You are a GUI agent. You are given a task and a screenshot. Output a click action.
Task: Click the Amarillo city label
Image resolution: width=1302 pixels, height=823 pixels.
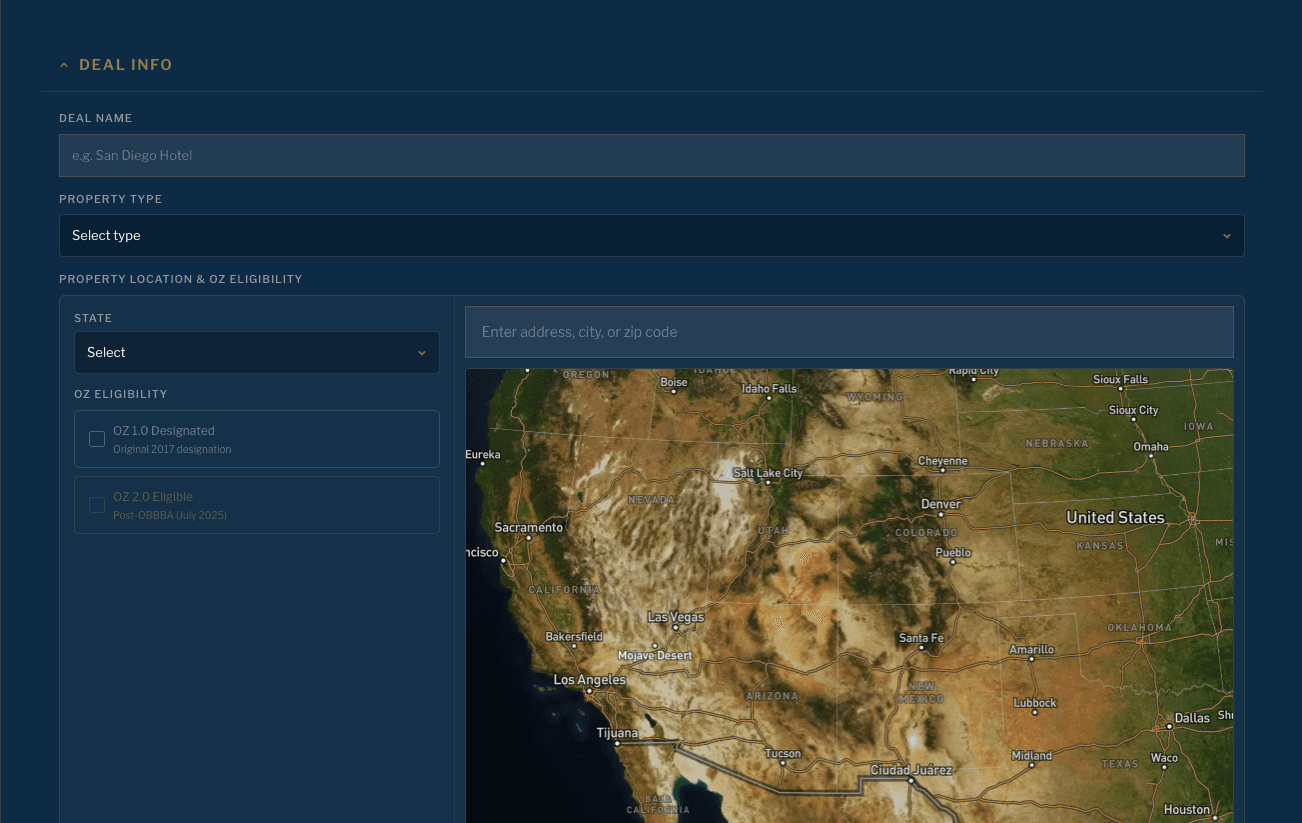(1031, 650)
